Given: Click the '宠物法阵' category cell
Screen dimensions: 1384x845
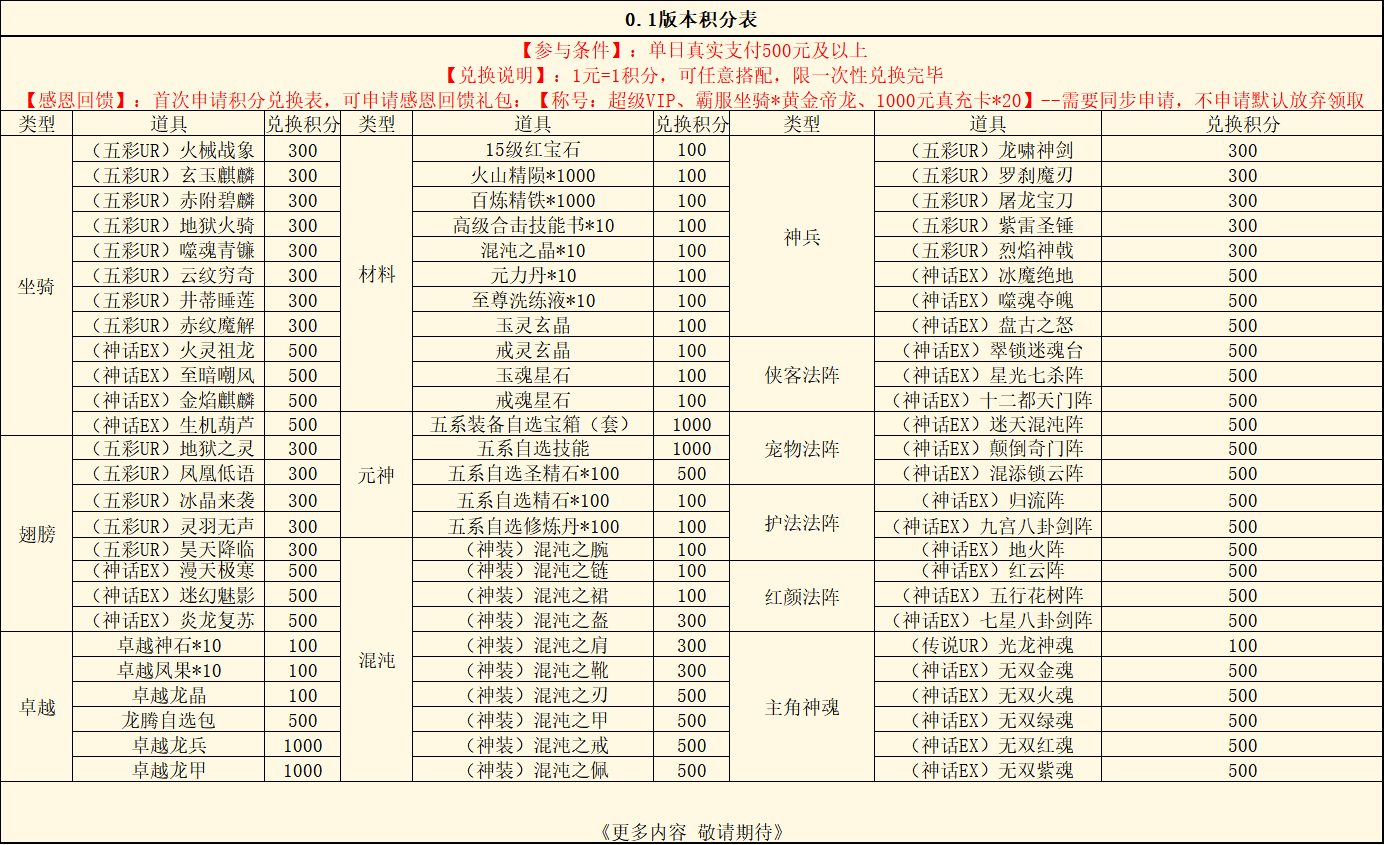Looking at the screenshot, I should pyautogui.click(x=802, y=449).
